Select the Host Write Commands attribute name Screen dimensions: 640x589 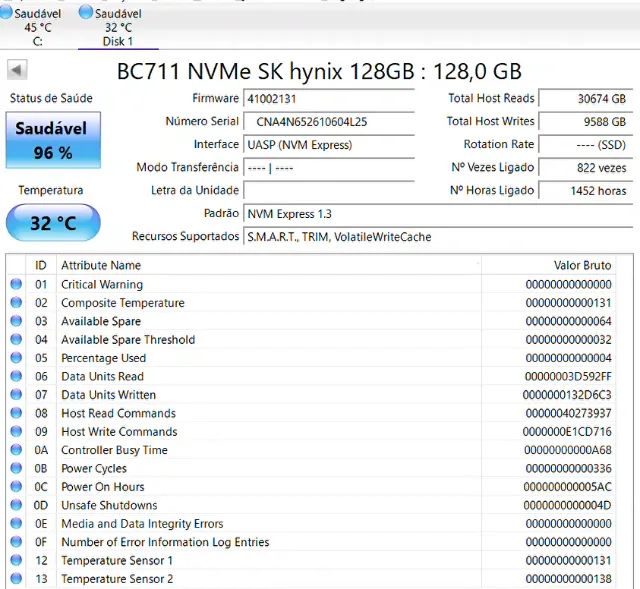(119, 431)
